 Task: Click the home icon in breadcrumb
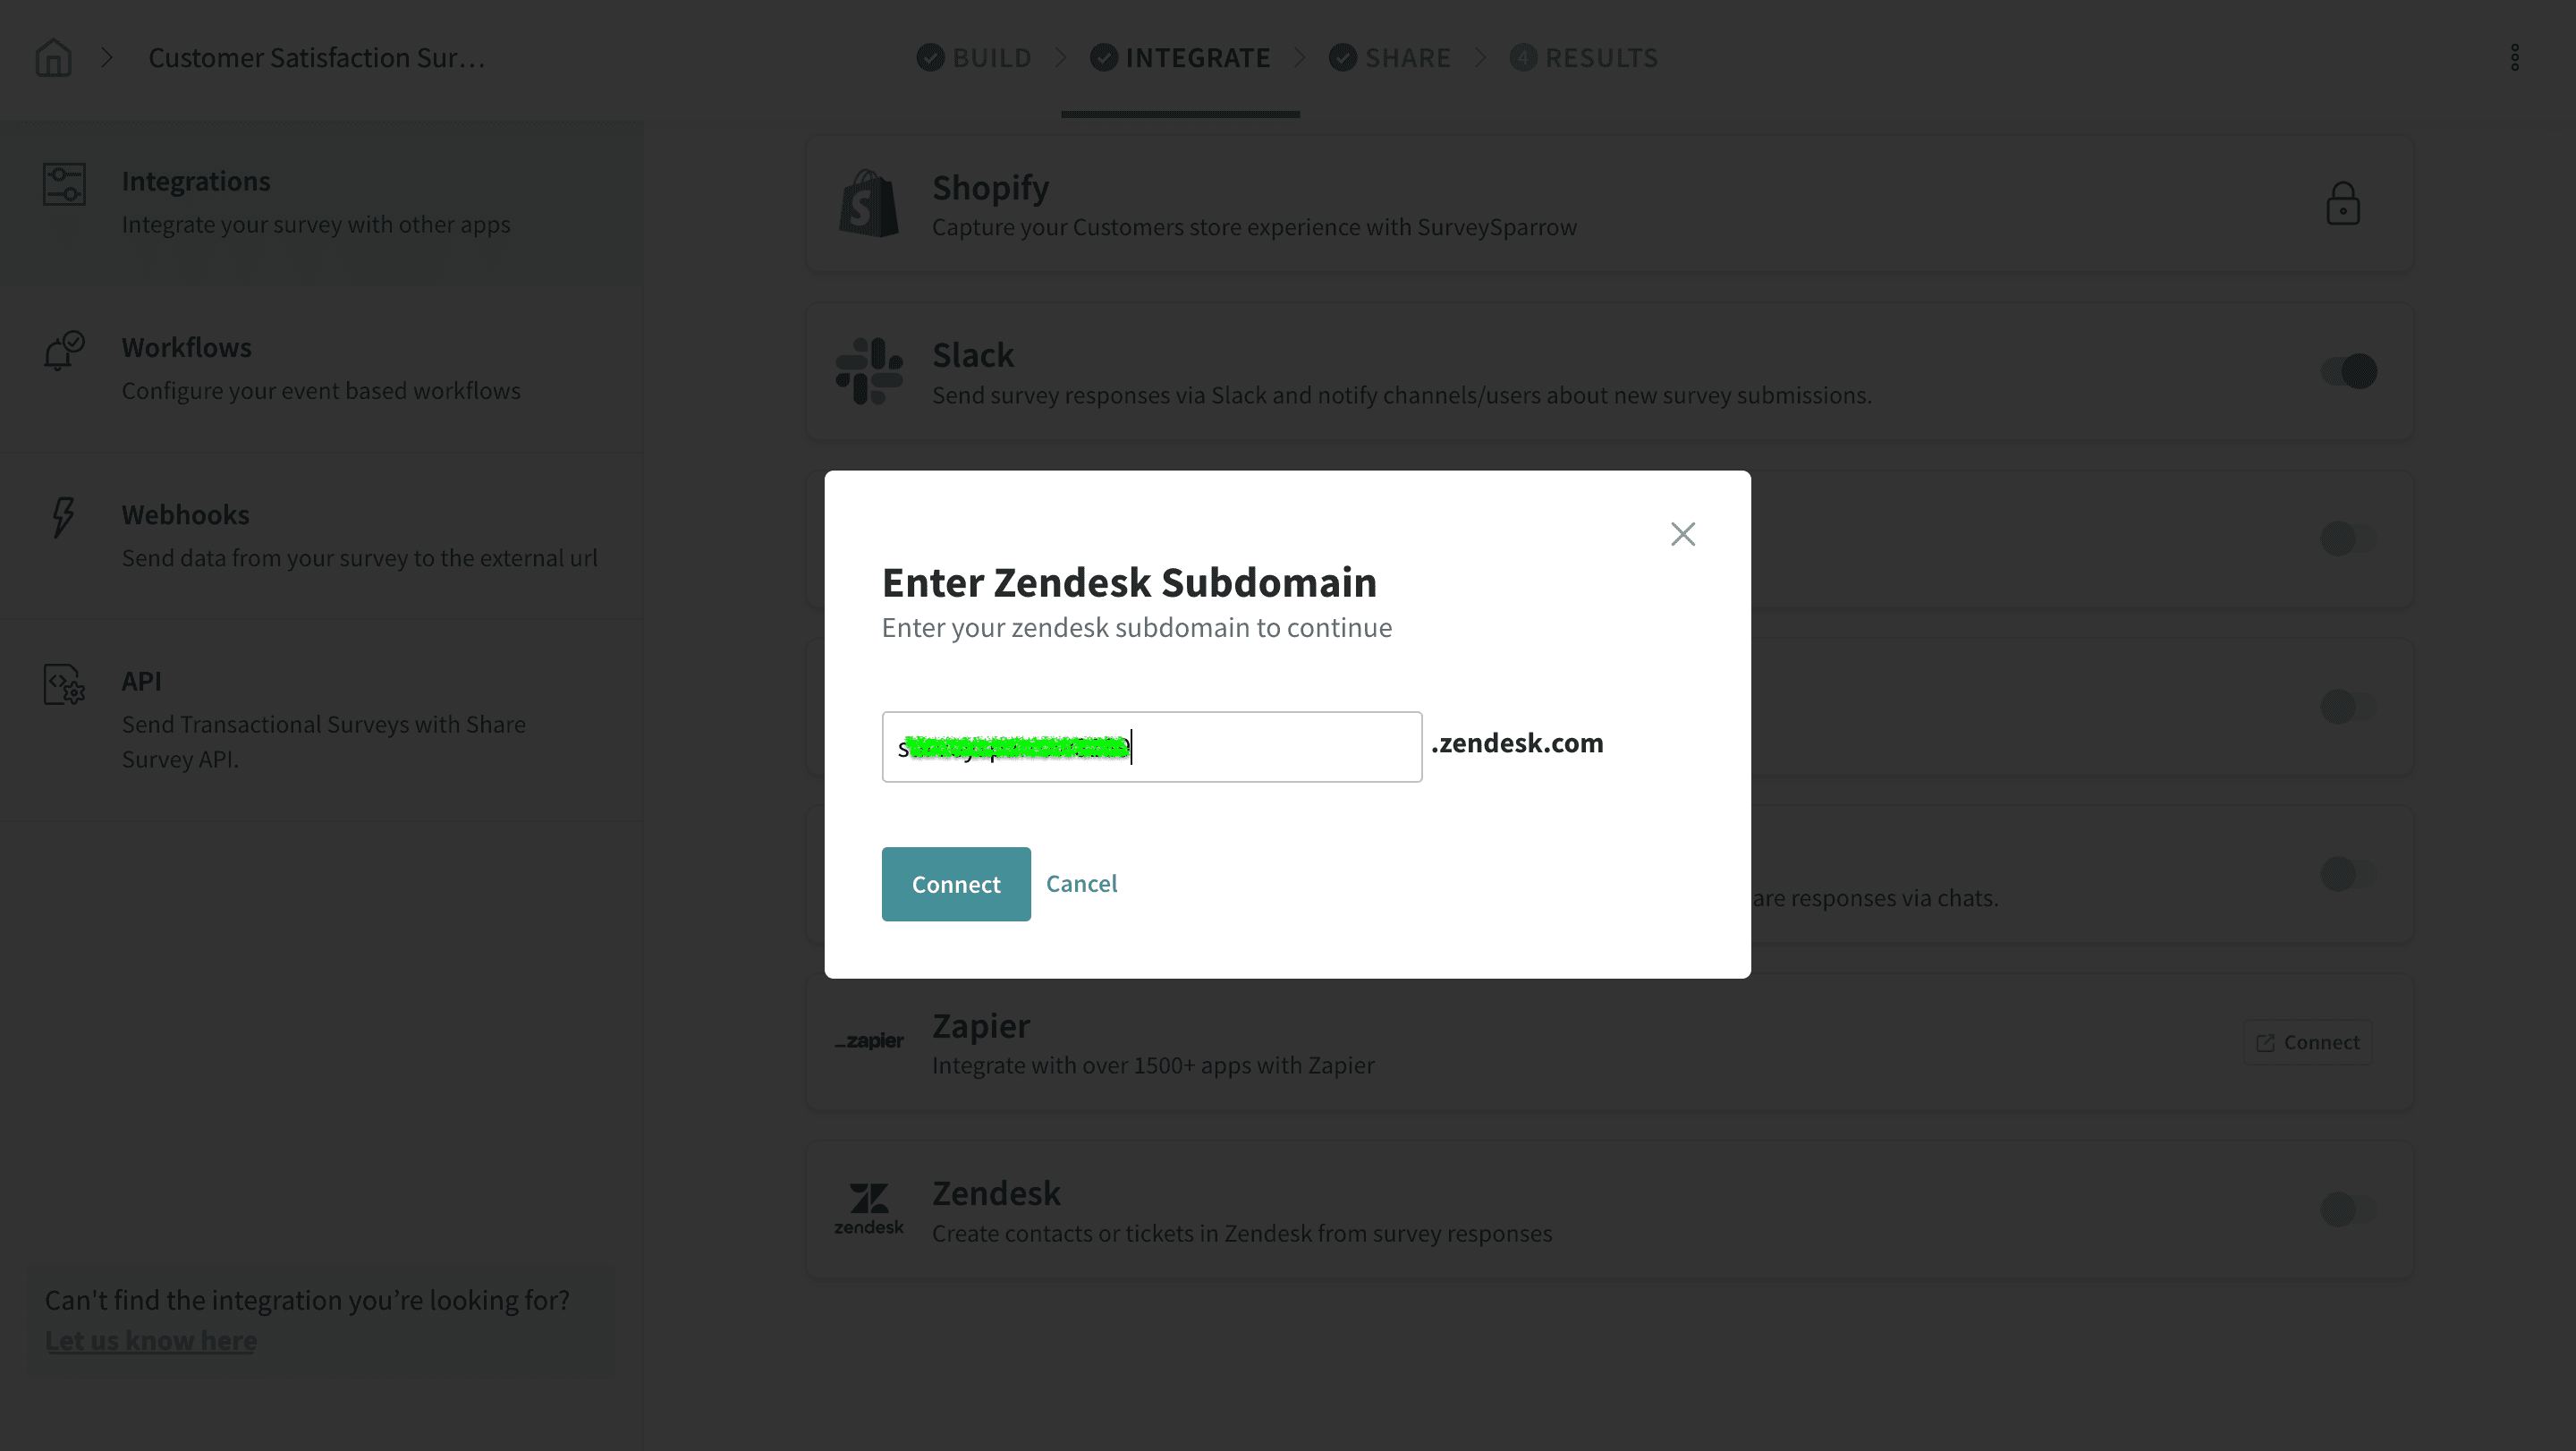coord(54,58)
